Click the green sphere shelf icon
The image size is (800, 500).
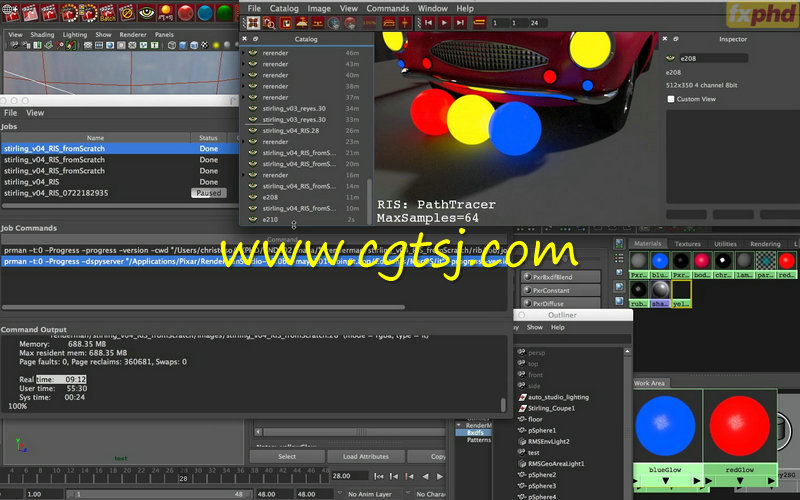pyautogui.click(x=224, y=12)
